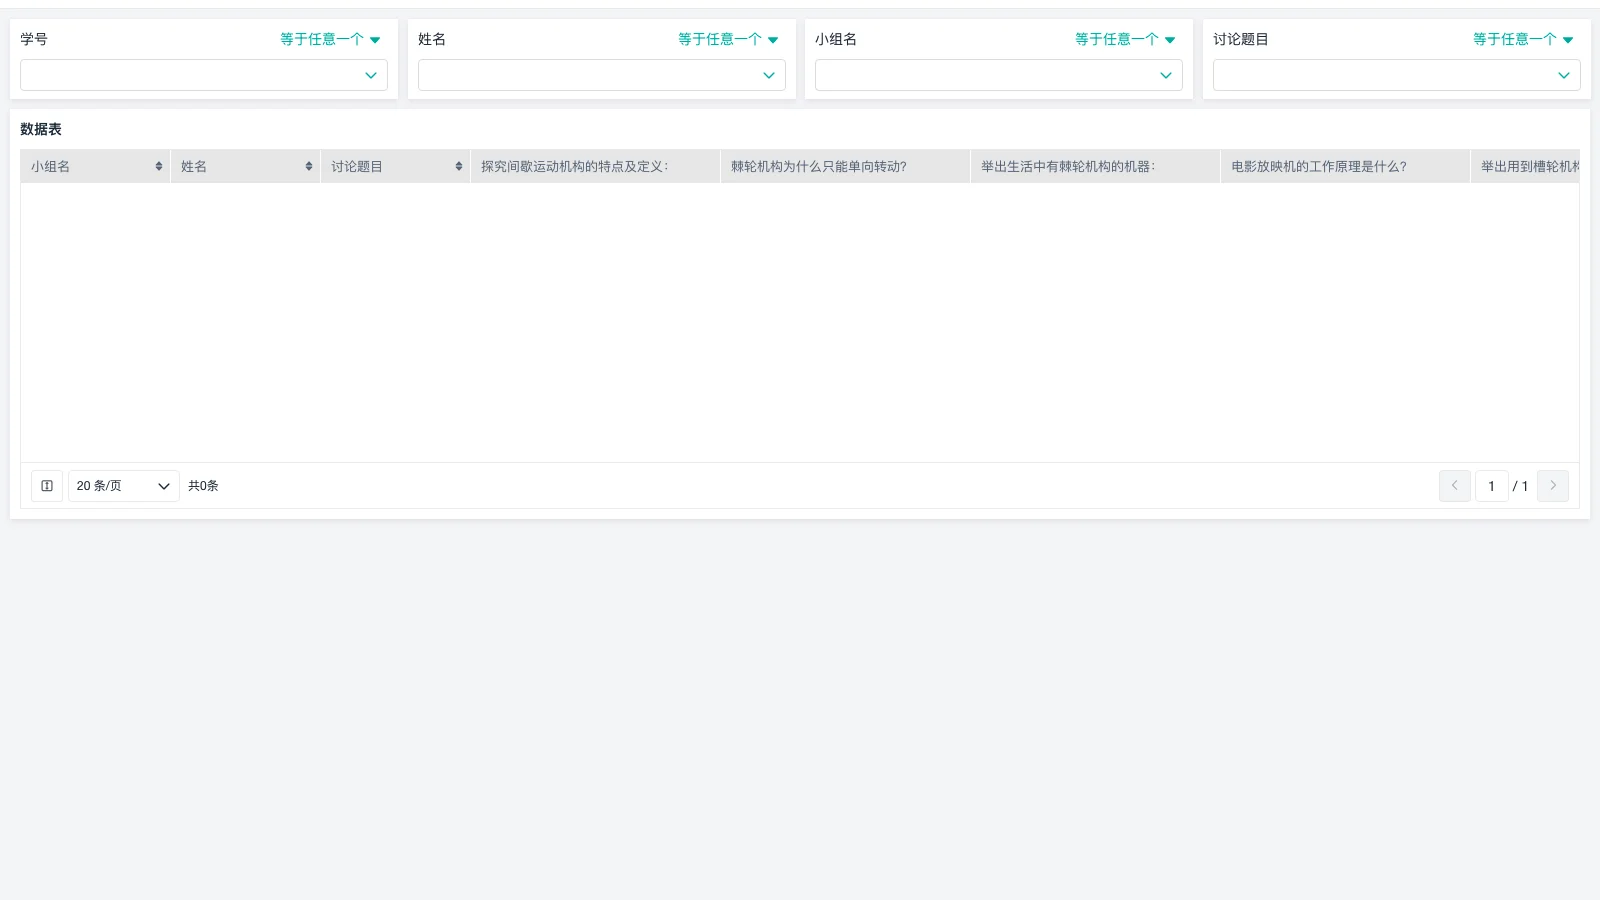Click the page number input showing 1
The width and height of the screenshot is (1600, 900).
click(1491, 486)
